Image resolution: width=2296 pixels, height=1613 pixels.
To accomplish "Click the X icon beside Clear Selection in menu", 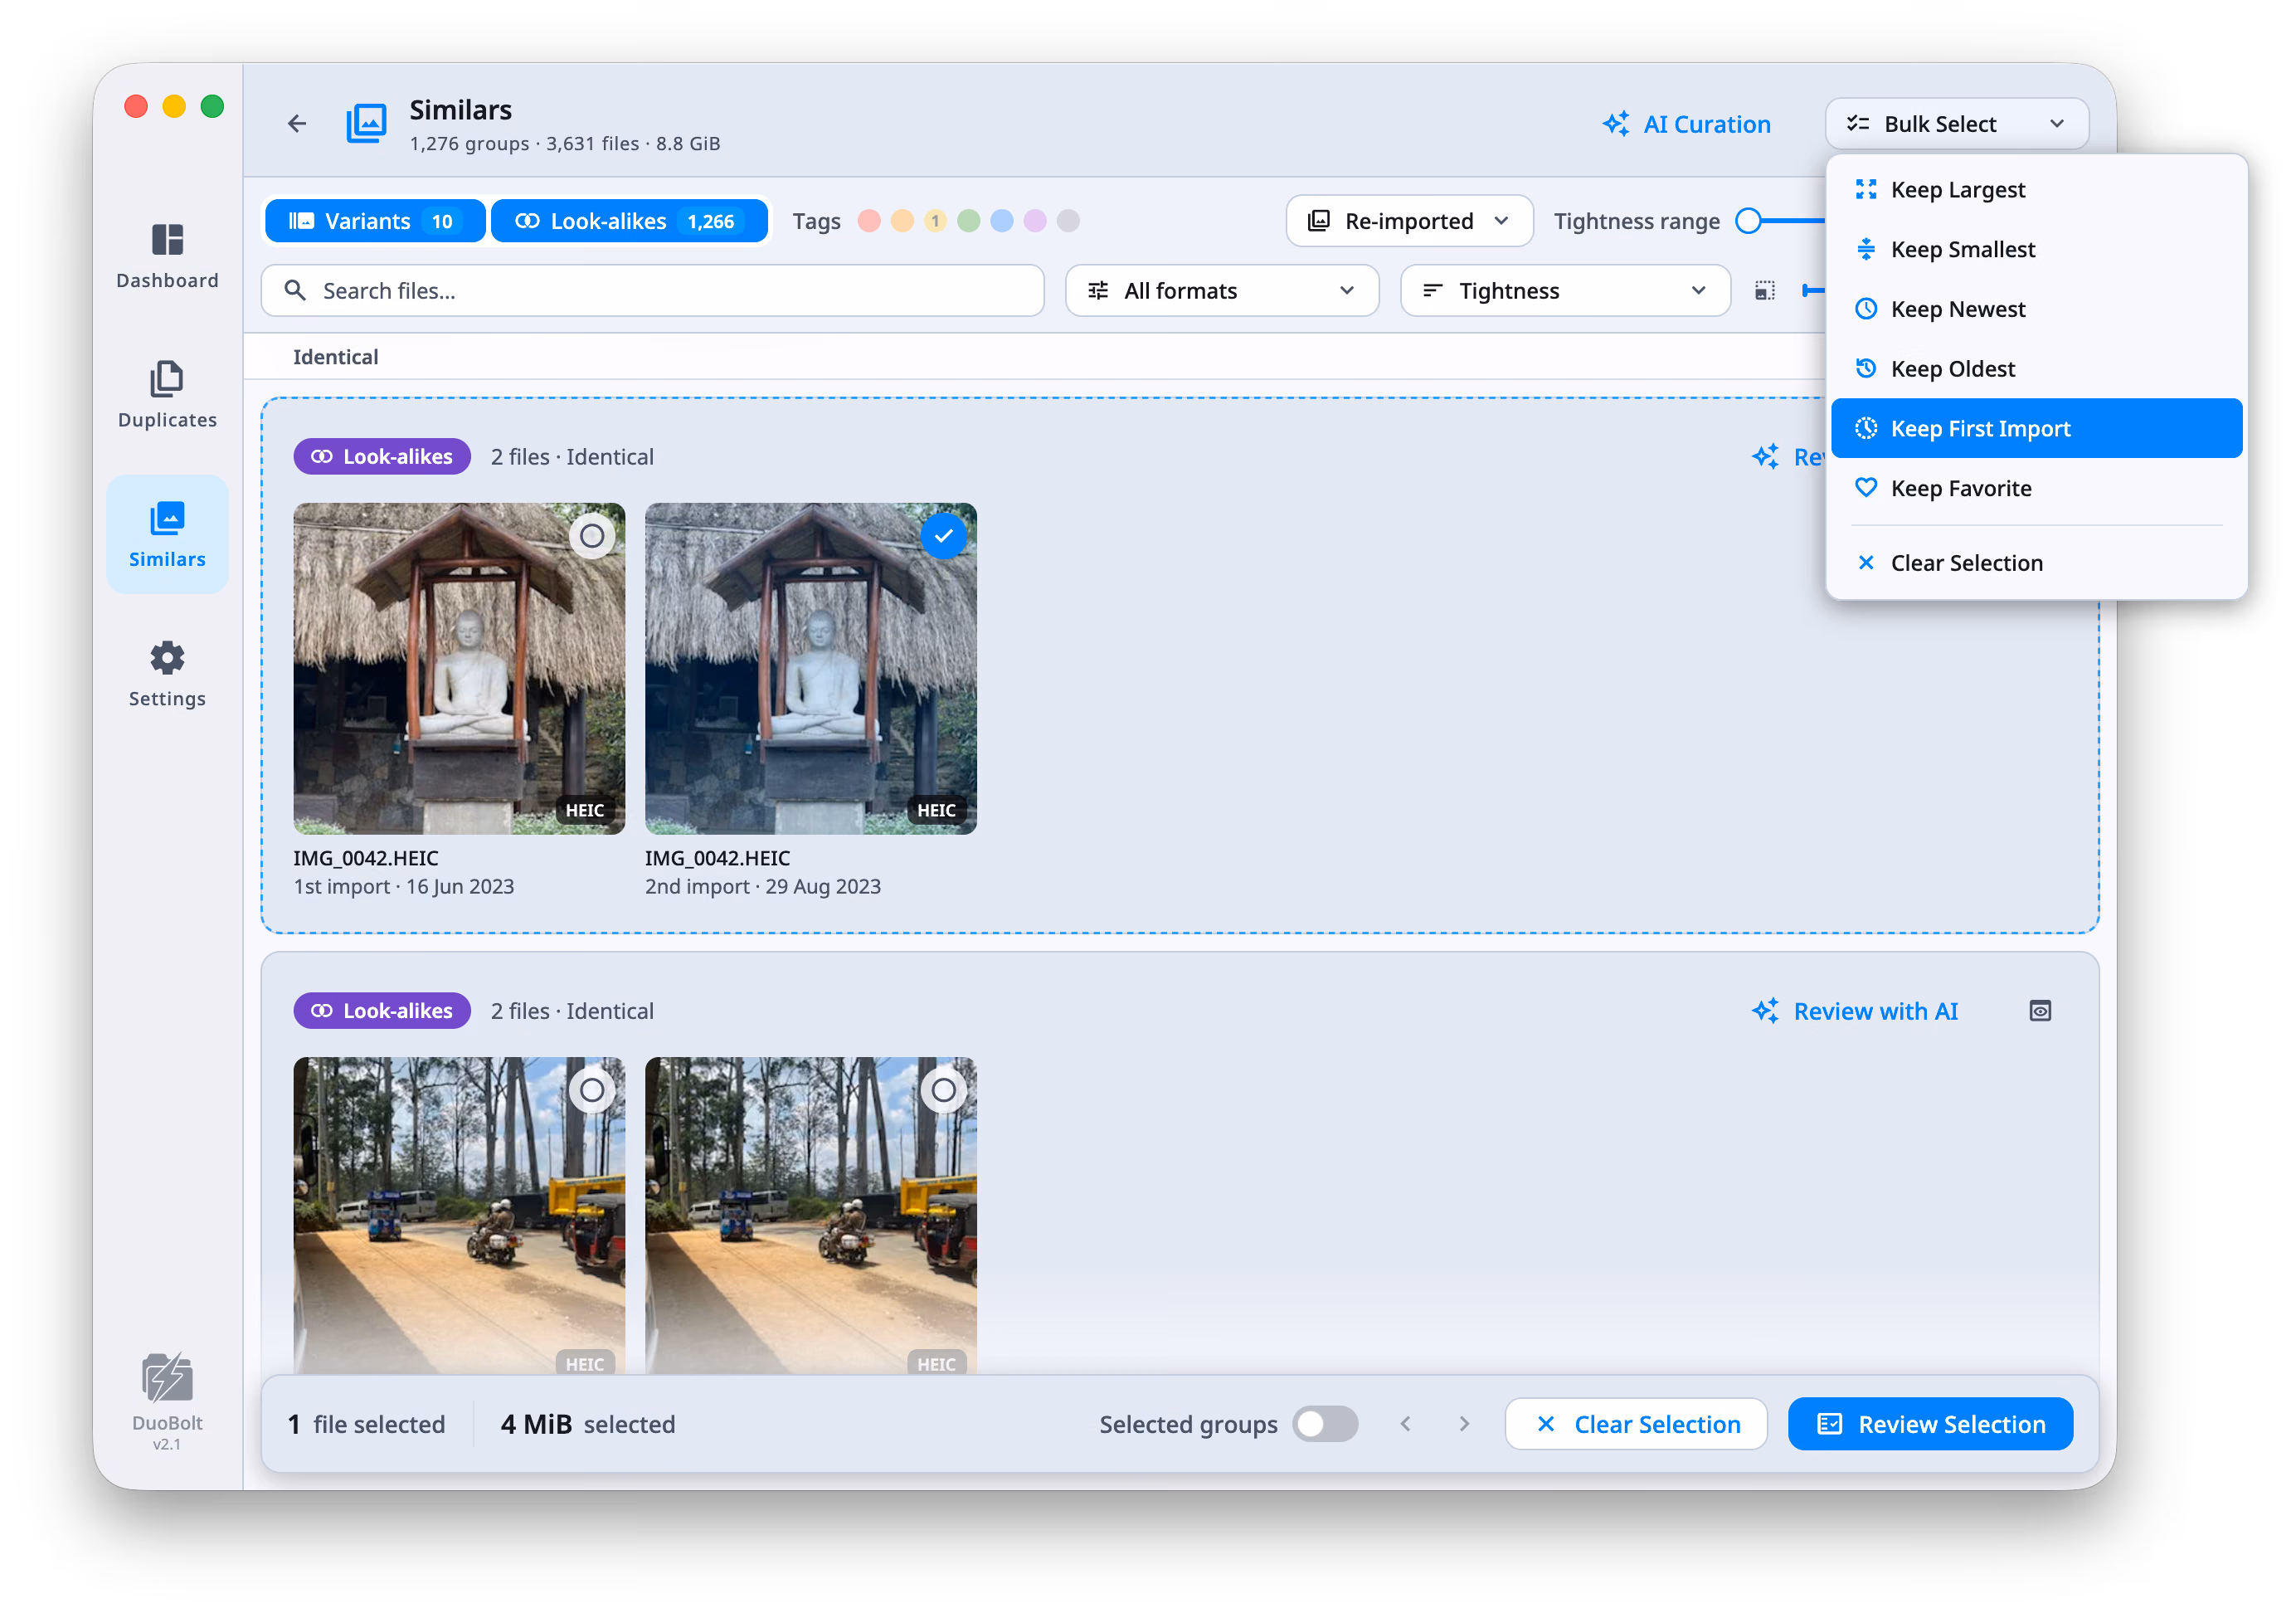I will click(1866, 563).
